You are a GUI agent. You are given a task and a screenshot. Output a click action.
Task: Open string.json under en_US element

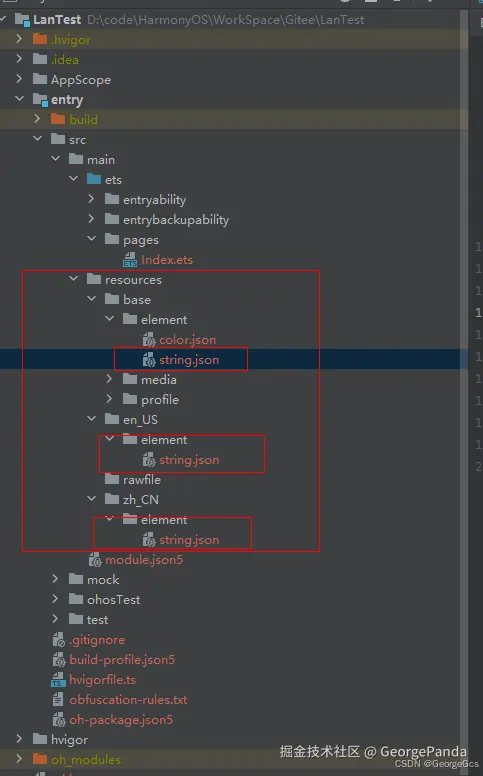point(189,460)
